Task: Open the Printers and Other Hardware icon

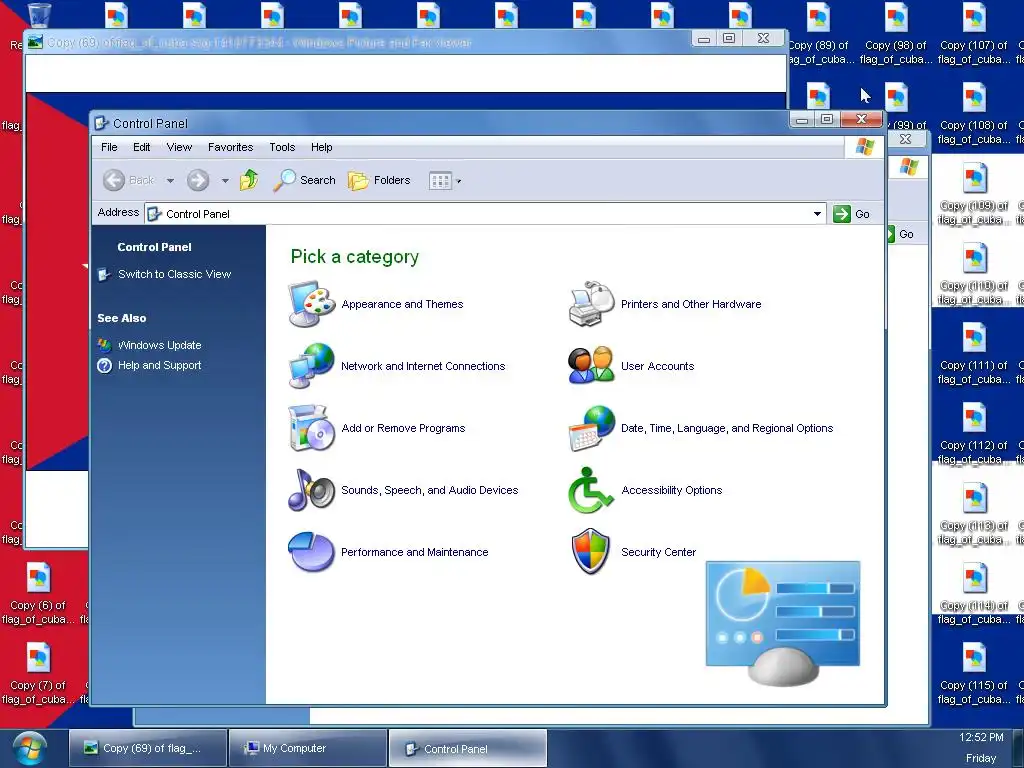Action: pos(592,304)
